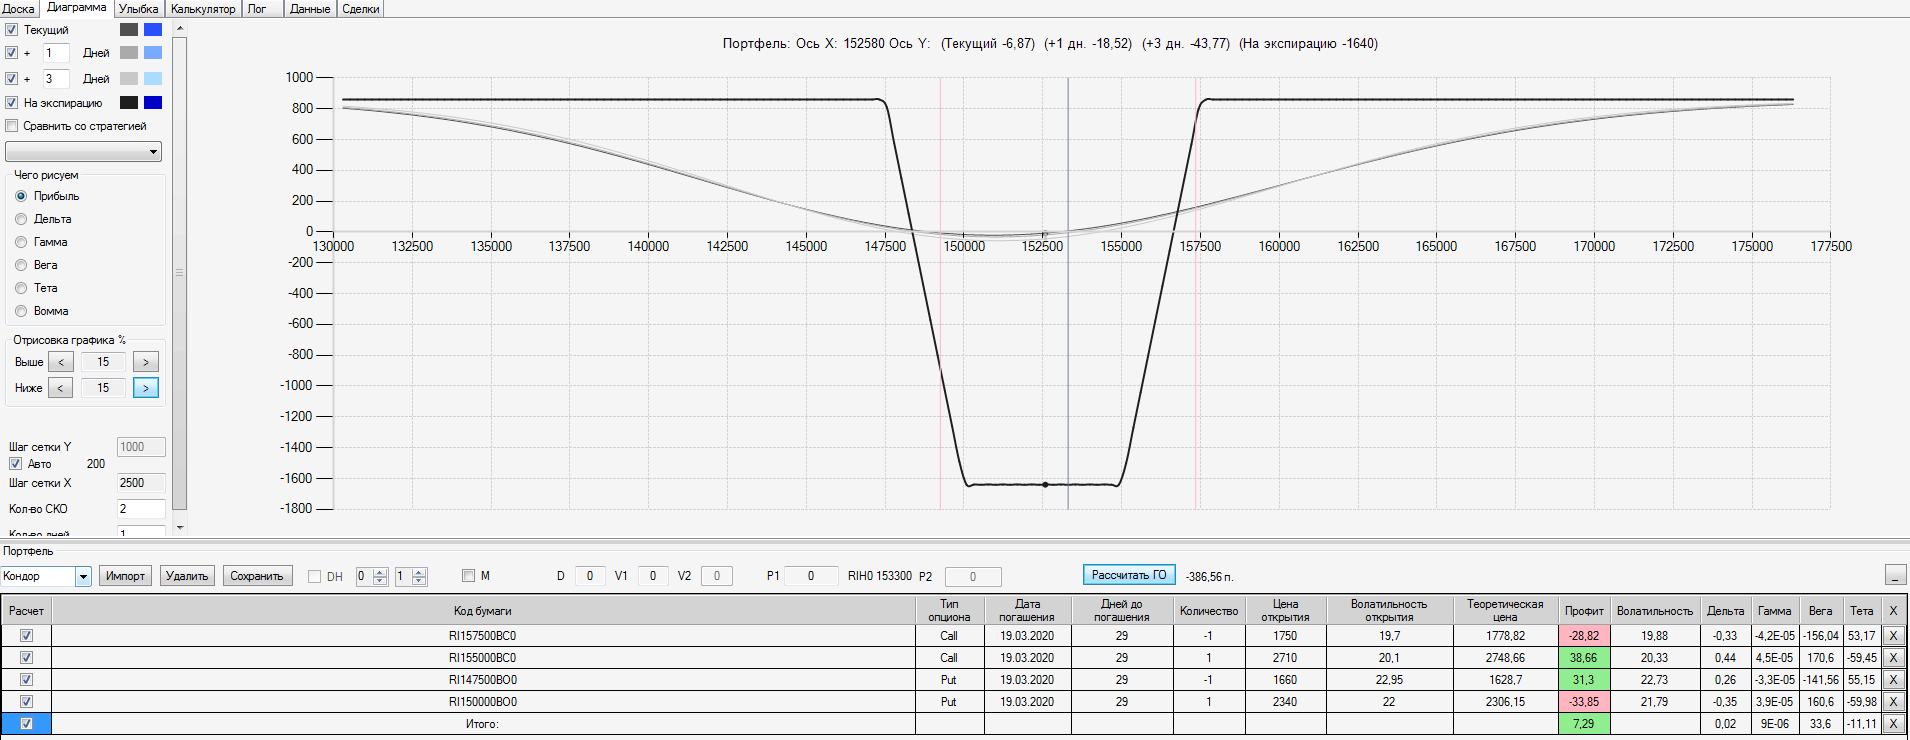Click the left panel scrollbar up arrow
Viewport: 1910px width, 740px height.
point(180,28)
